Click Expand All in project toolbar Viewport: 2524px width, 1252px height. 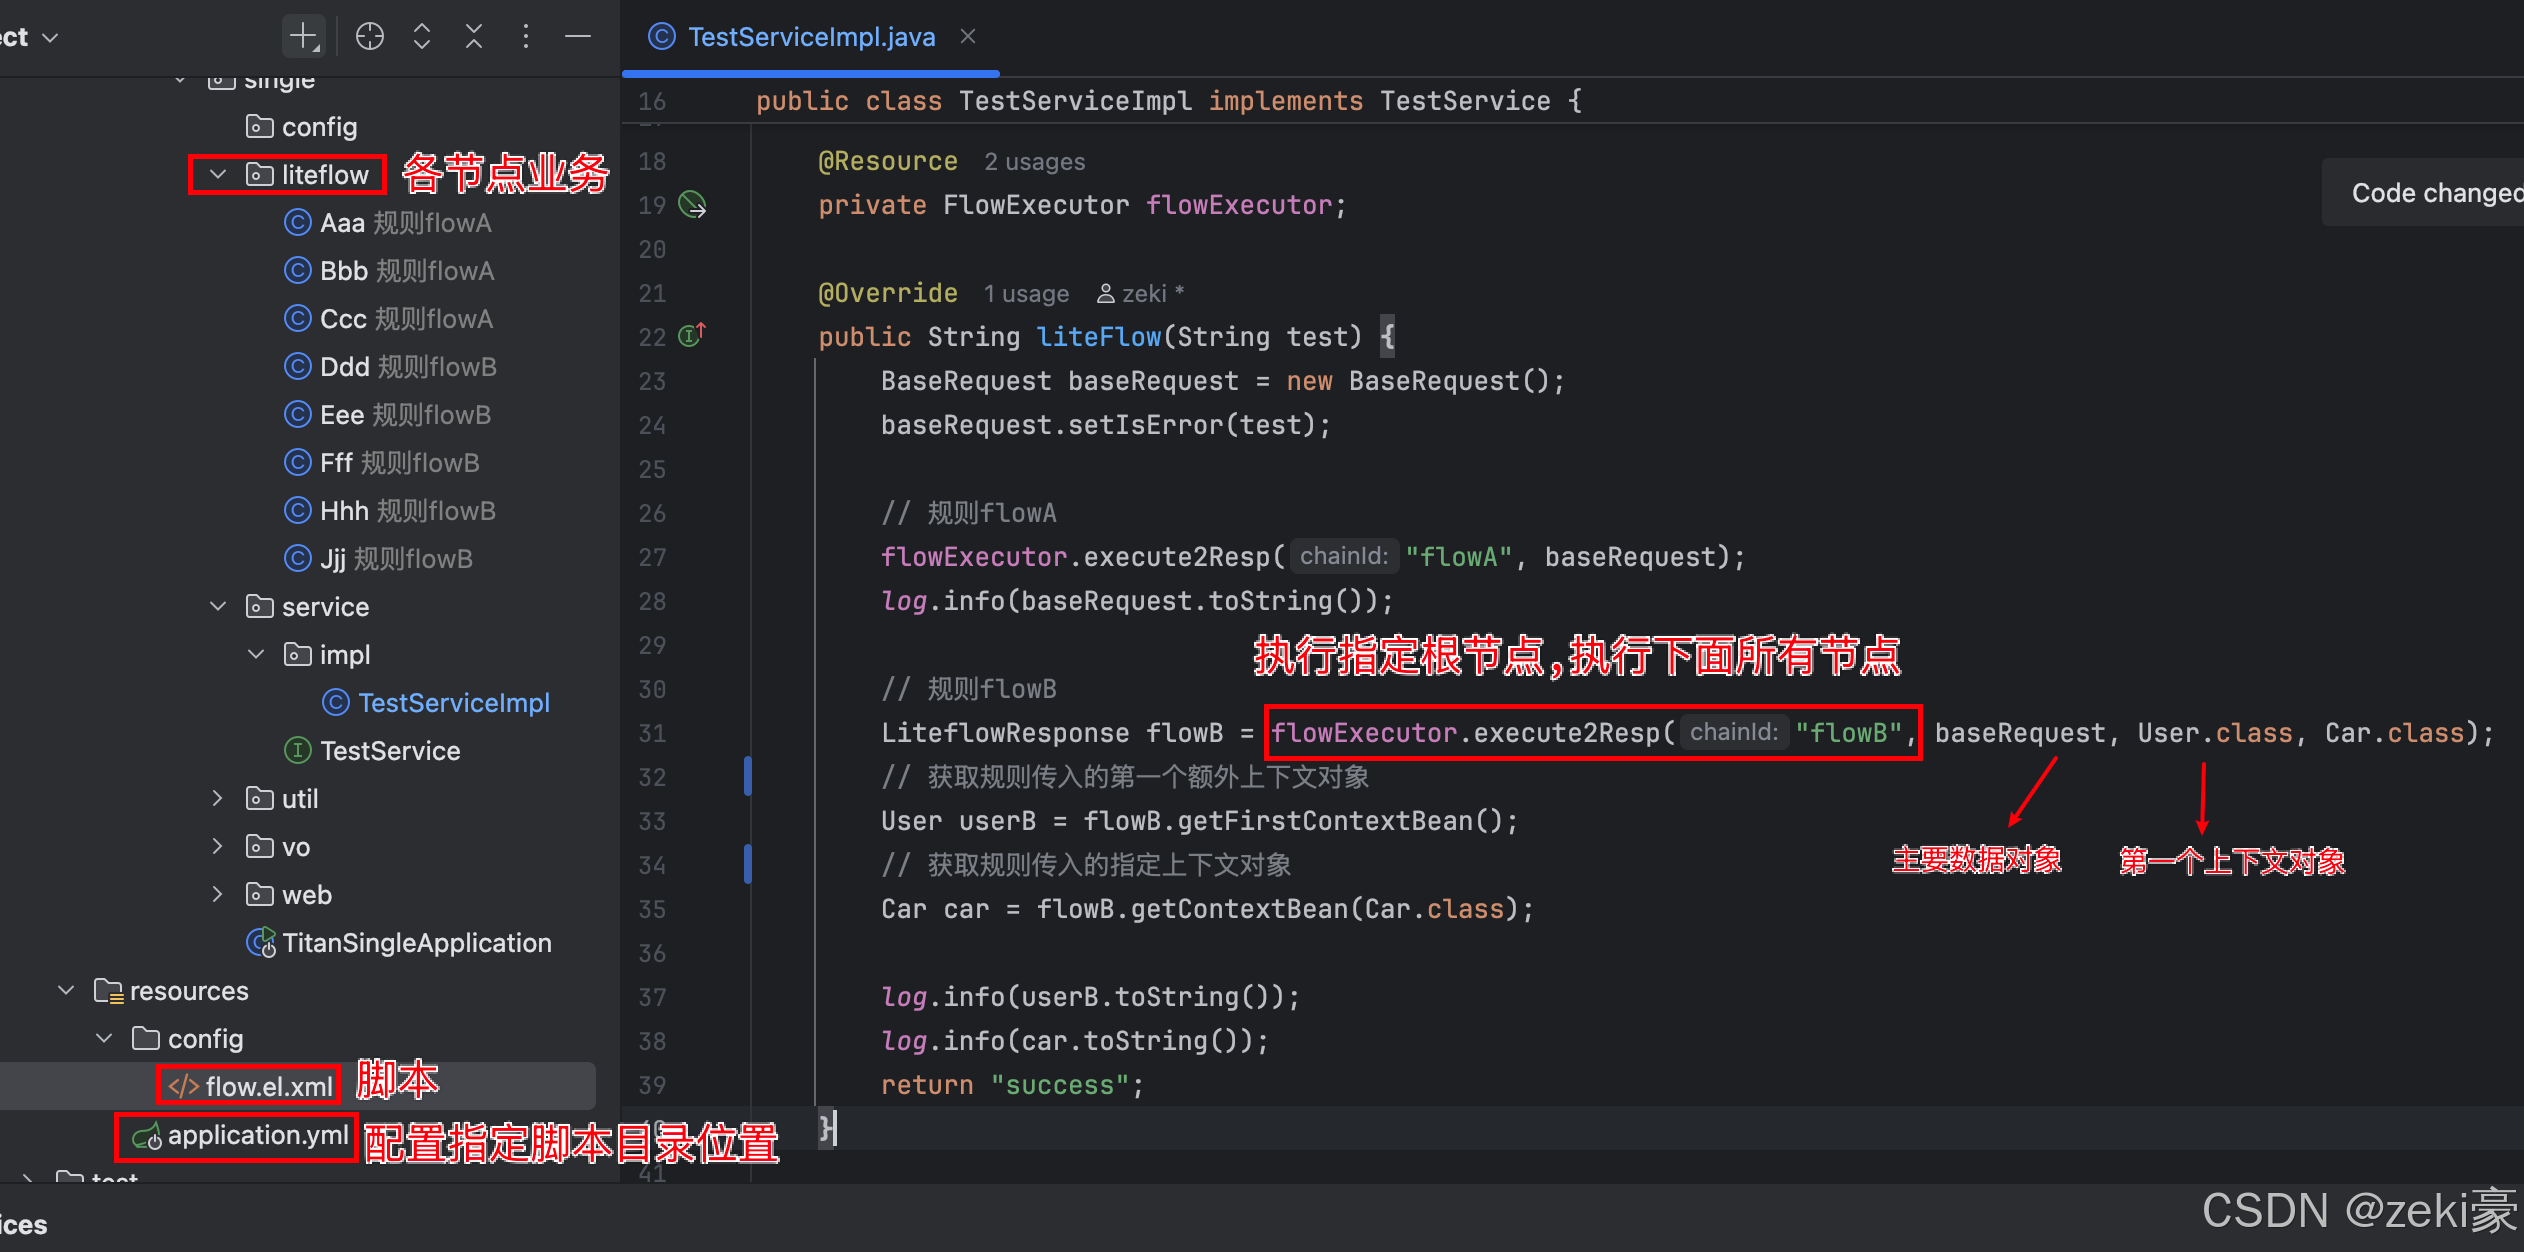[x=422, y=37]
